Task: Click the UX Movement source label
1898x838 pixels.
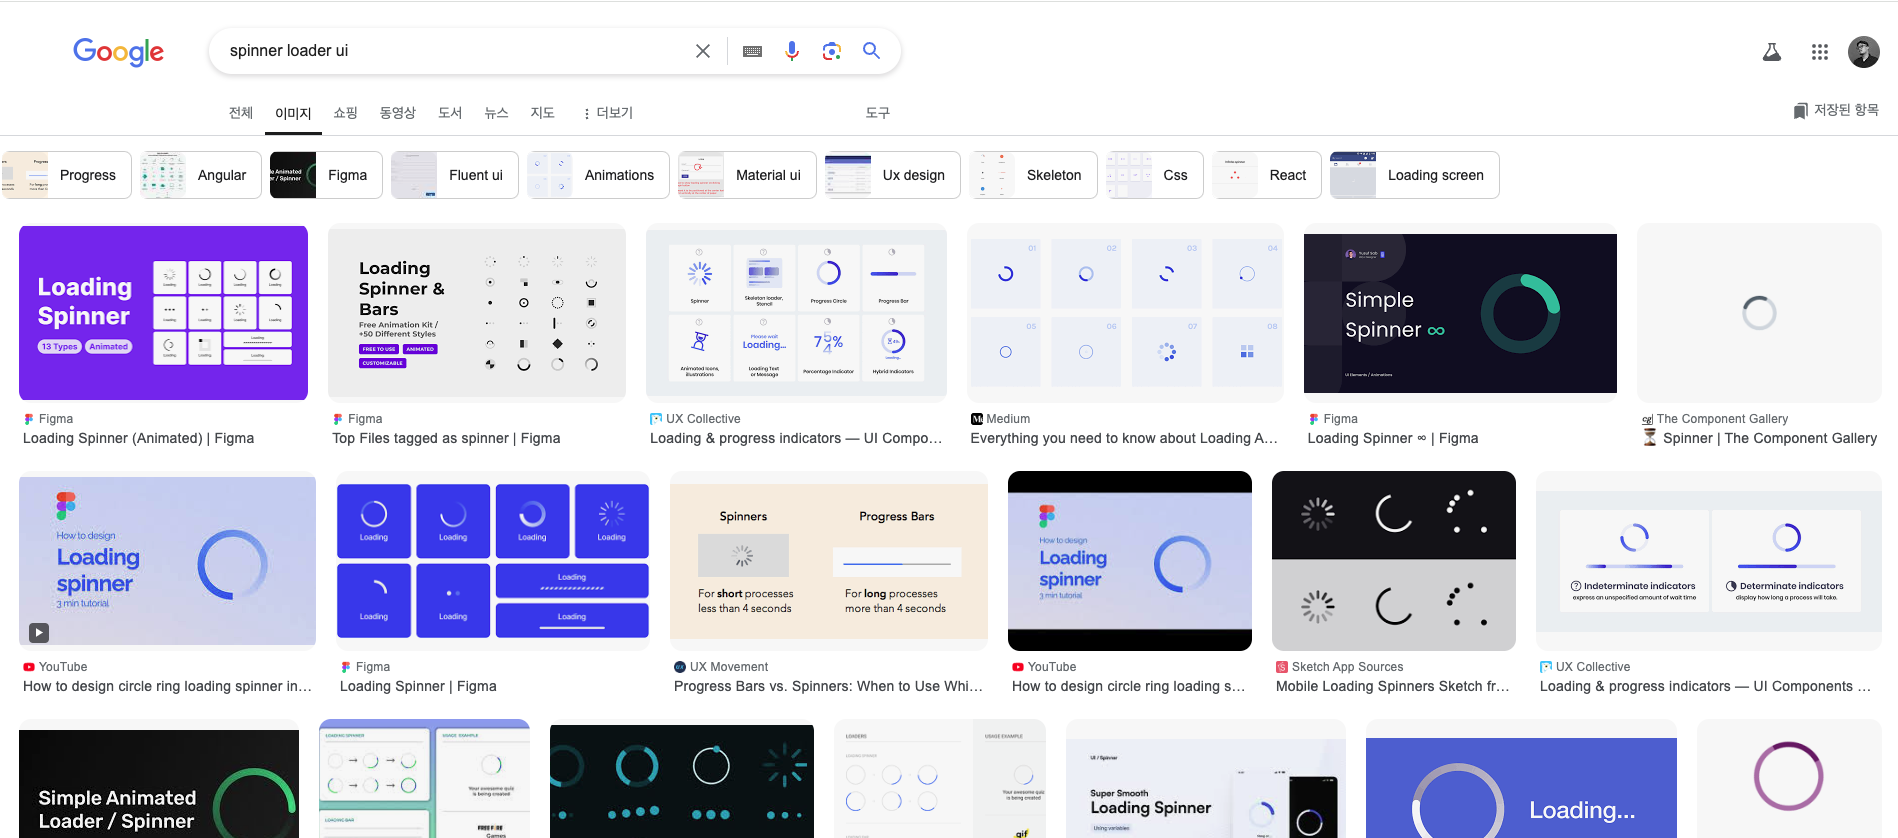Action: coord(729,667)
